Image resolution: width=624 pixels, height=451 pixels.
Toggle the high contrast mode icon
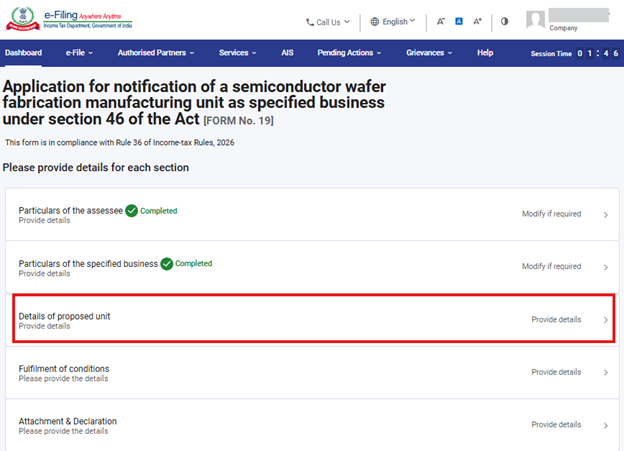[504, 21]
